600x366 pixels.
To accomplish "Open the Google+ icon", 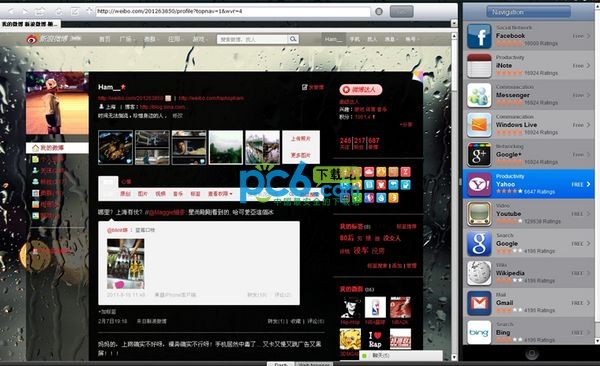I will pyautogui.click(x=479, y=155).
